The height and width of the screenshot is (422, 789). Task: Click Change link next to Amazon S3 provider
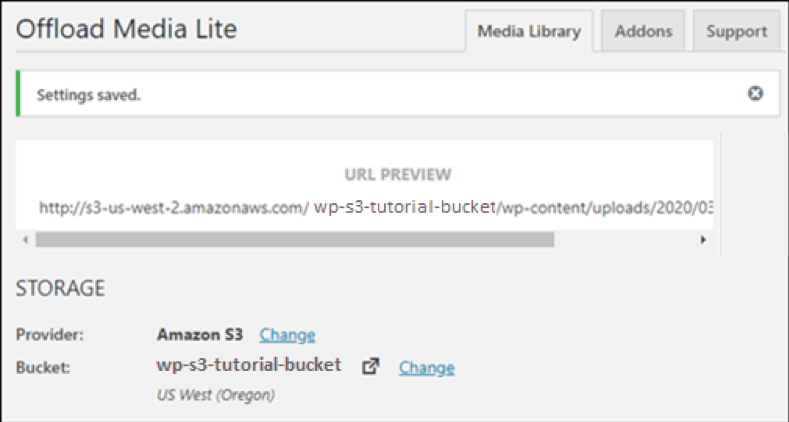click(287, 334)
